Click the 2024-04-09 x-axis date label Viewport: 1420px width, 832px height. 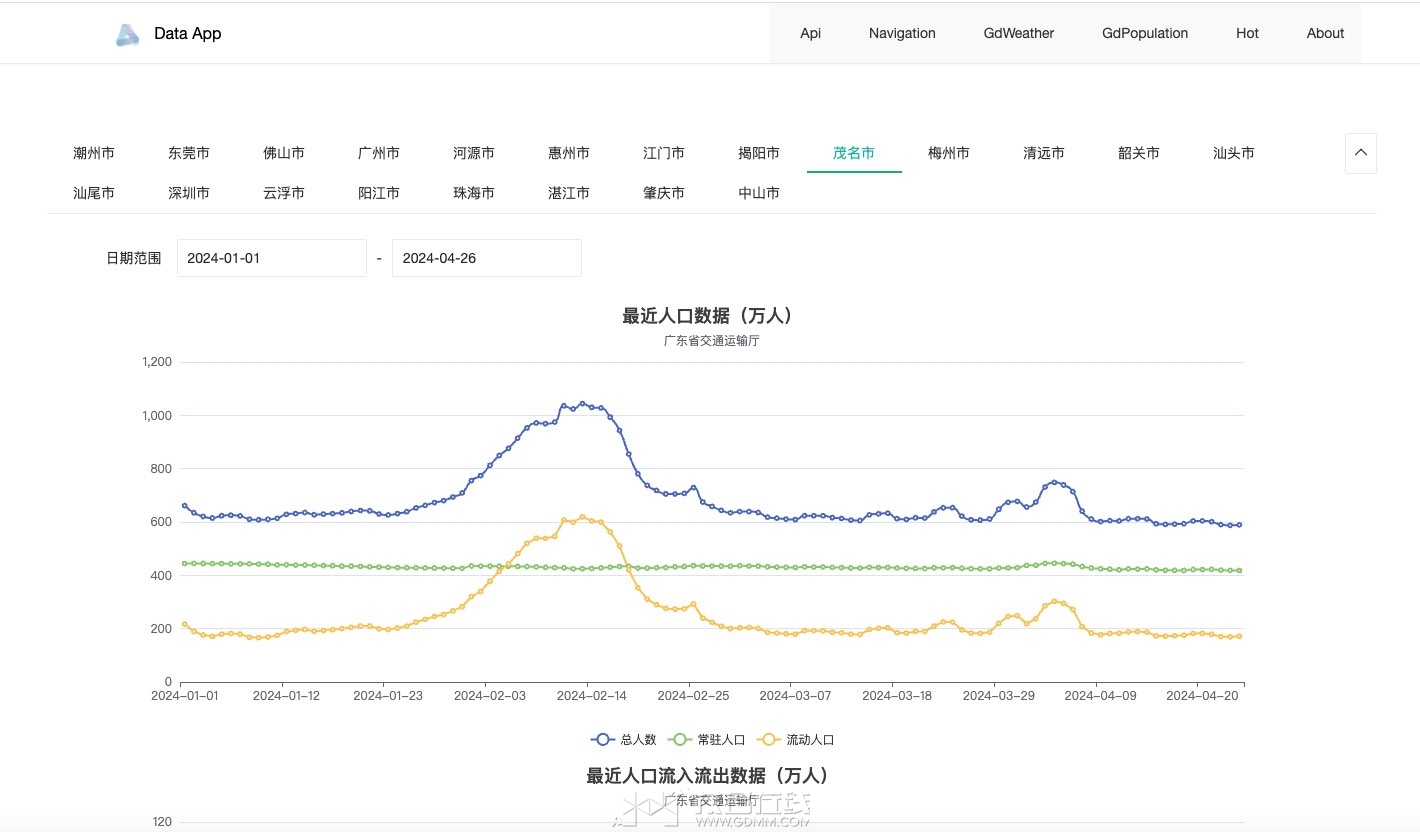(1101, 696)
